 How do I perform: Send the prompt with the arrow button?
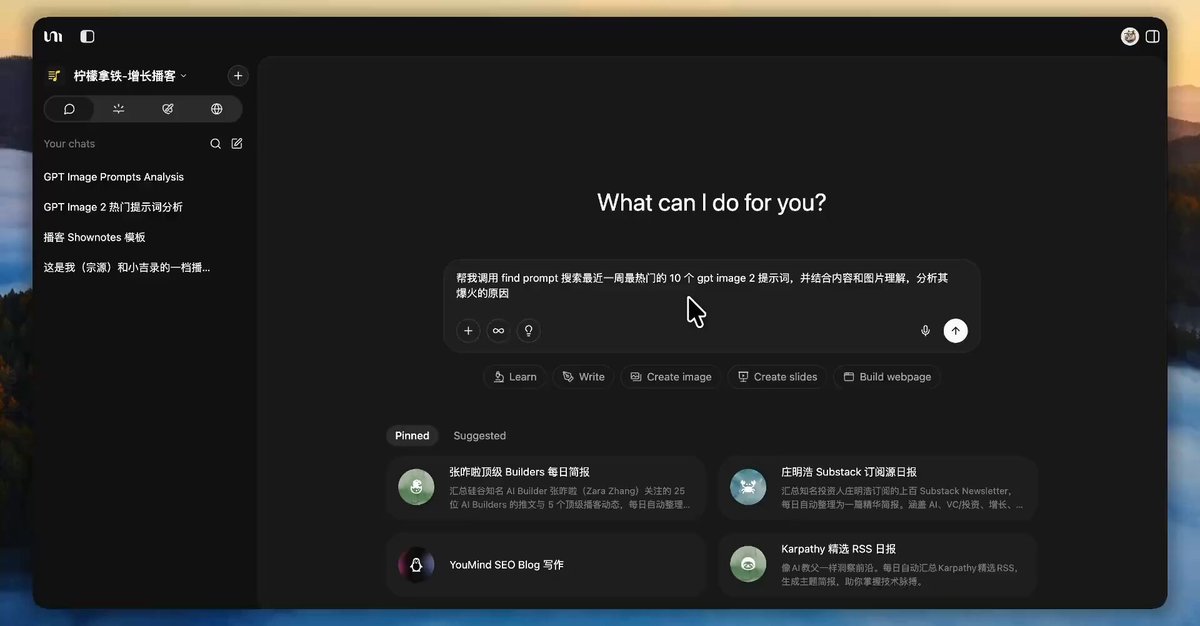coord(956,331)
